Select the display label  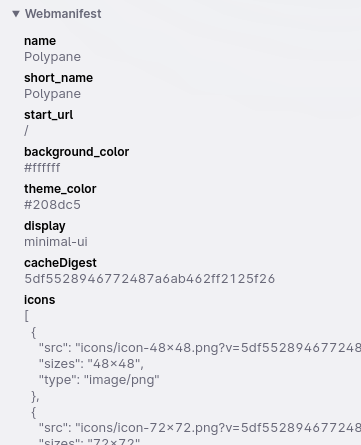pyautogui.click(x=45, y=226)
